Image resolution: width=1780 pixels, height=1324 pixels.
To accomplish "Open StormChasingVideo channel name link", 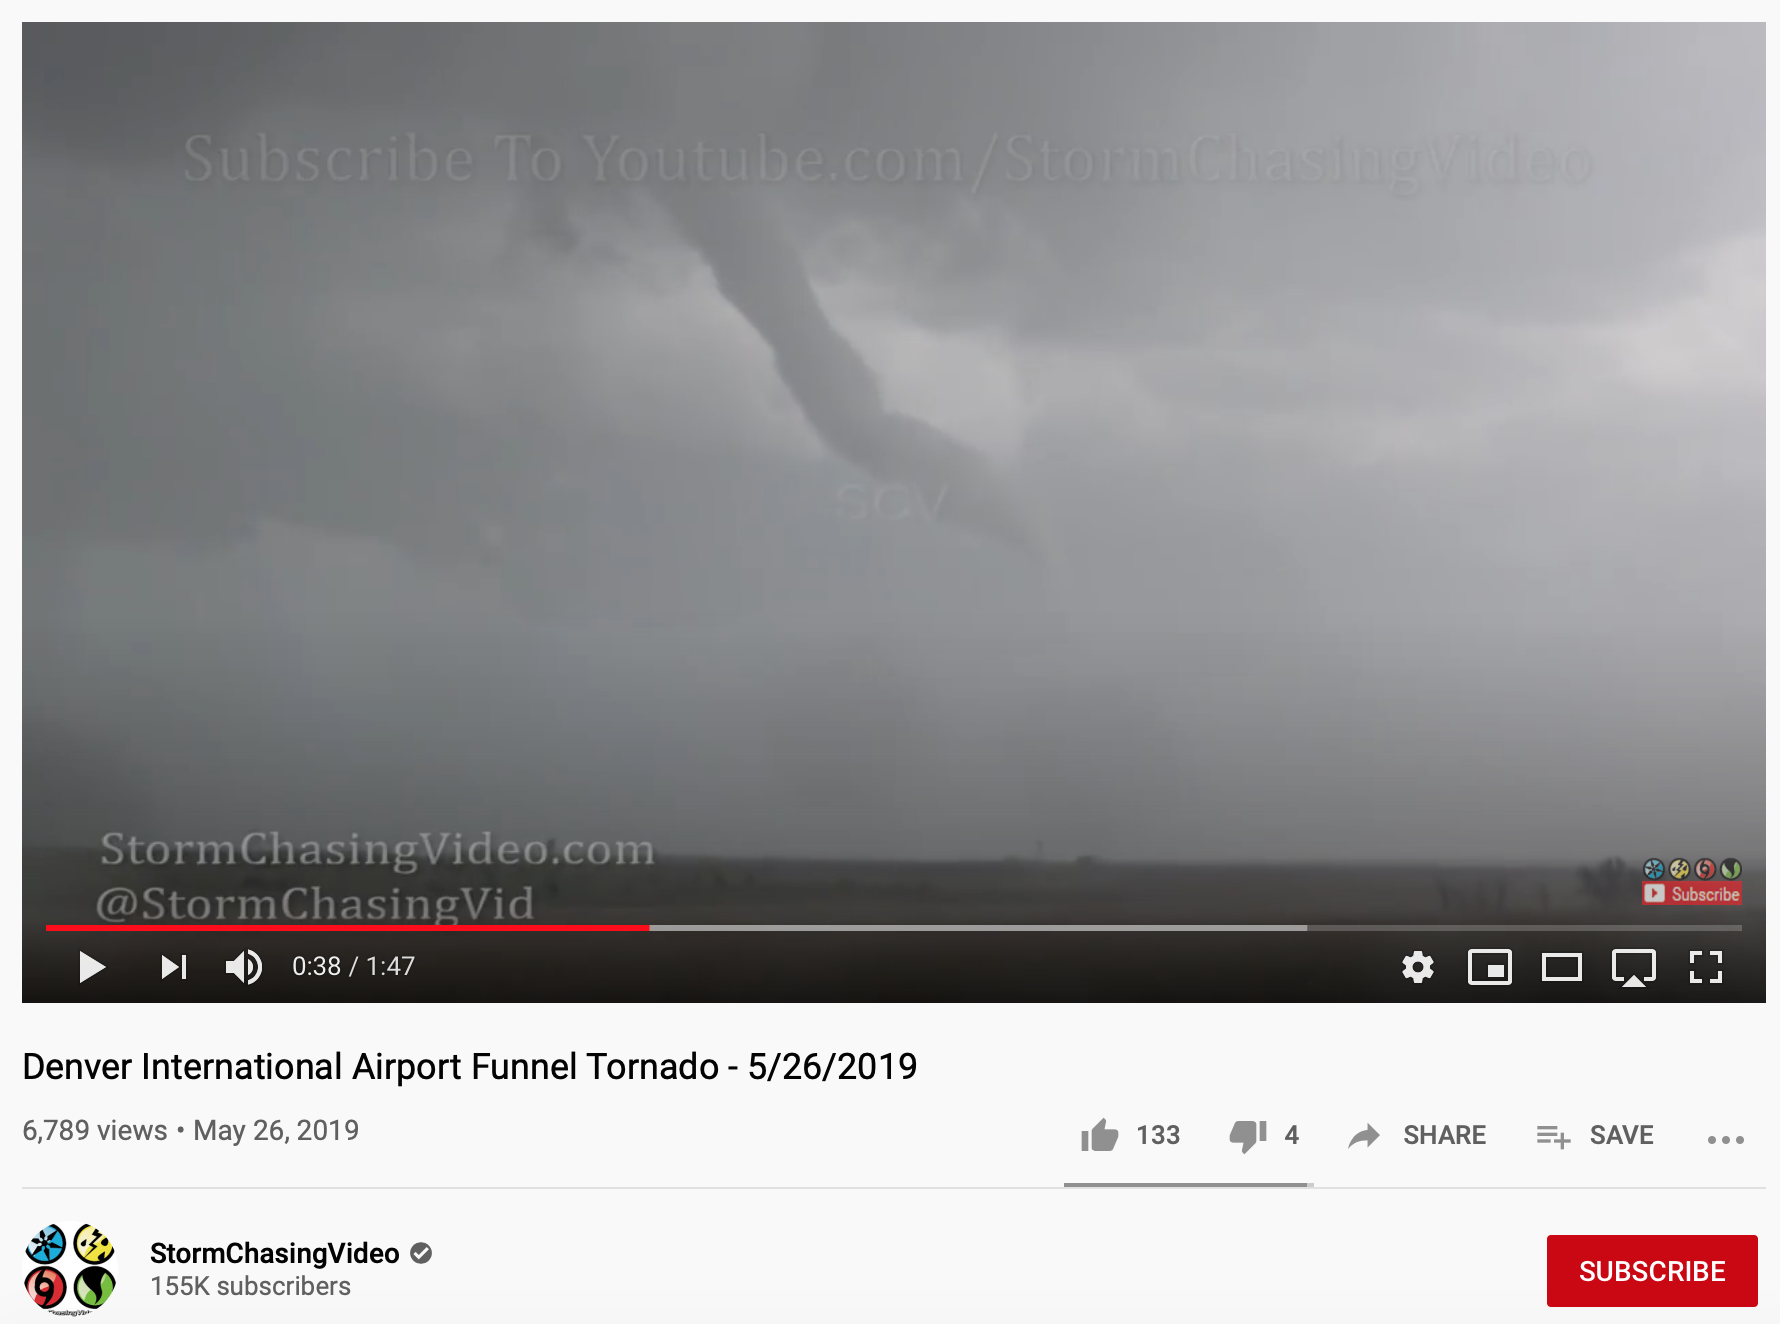I will pos(275,1253).
